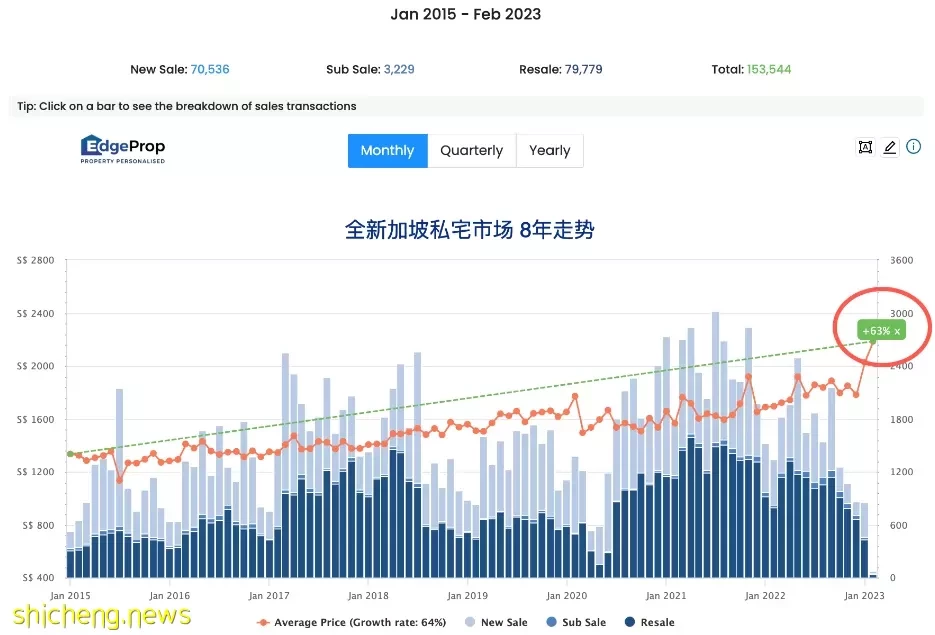Click the S$ 1600 axis label
935x635 pixels.
[35, 420]
